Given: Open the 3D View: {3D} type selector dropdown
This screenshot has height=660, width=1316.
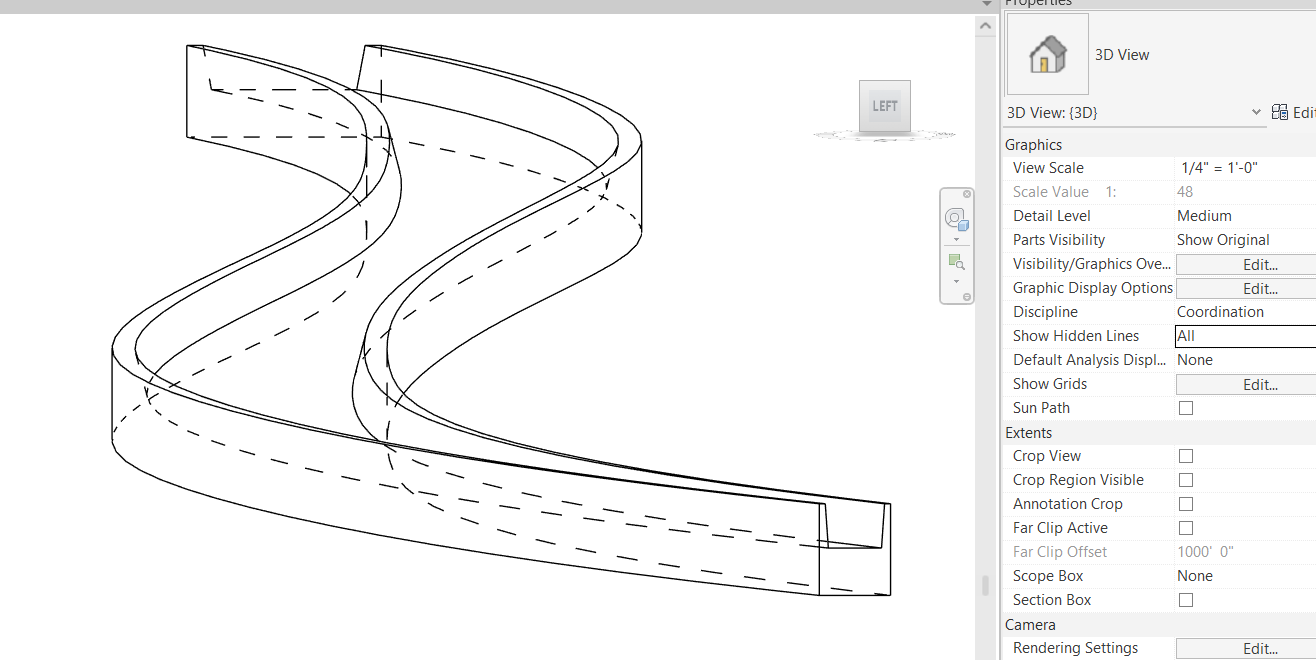Looking at the screenshot, I should click(x=1258, y=112).
